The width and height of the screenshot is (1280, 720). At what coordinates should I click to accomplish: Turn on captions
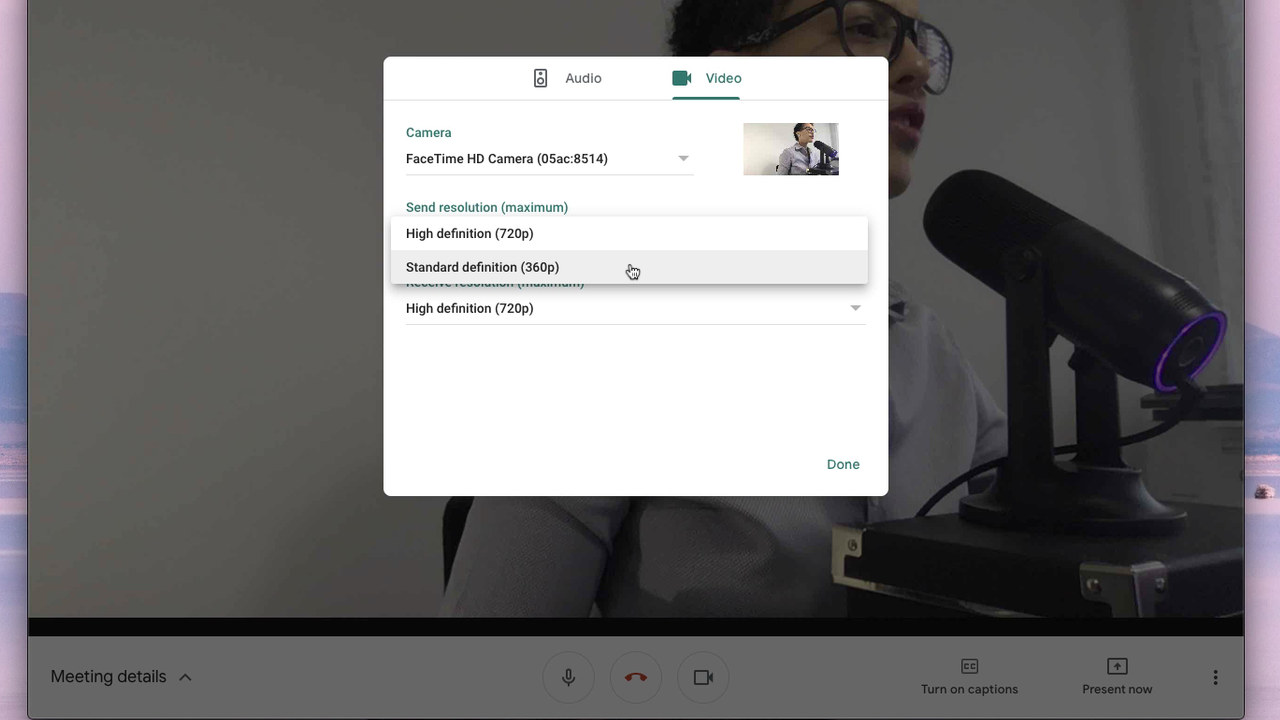click(969, 677)
